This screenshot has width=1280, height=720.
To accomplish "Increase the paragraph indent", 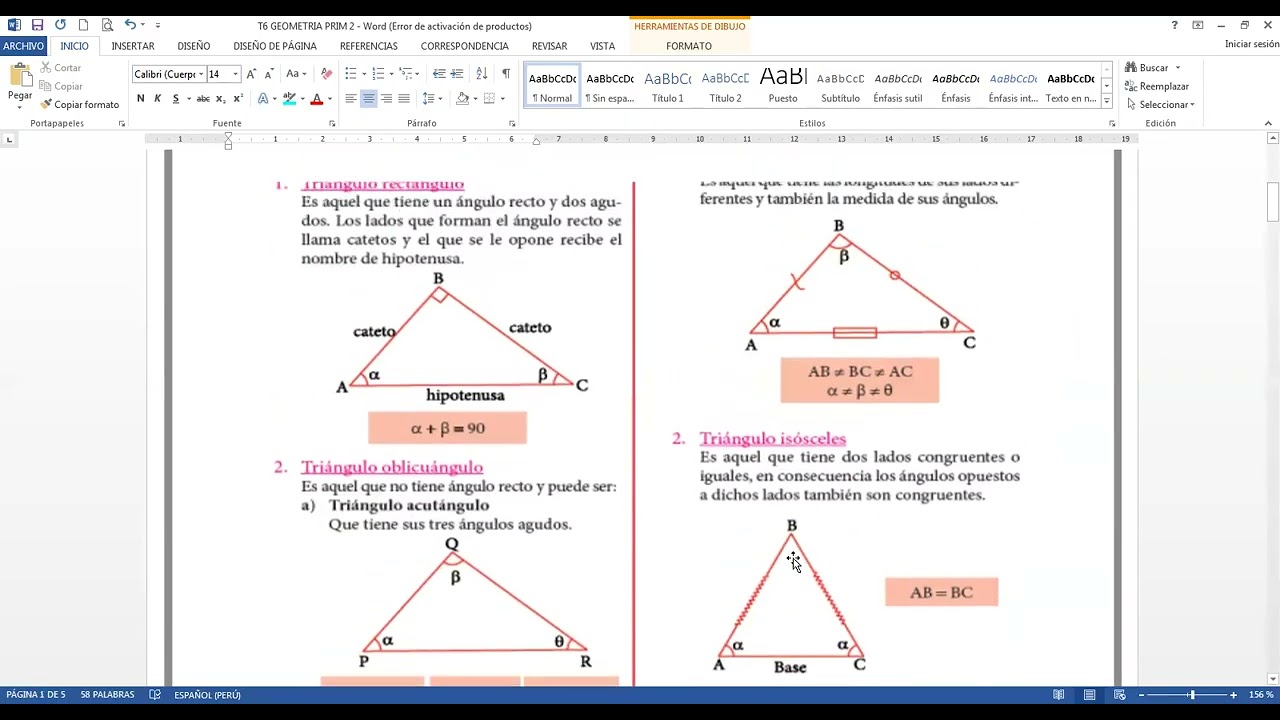I will coord(457,74).
